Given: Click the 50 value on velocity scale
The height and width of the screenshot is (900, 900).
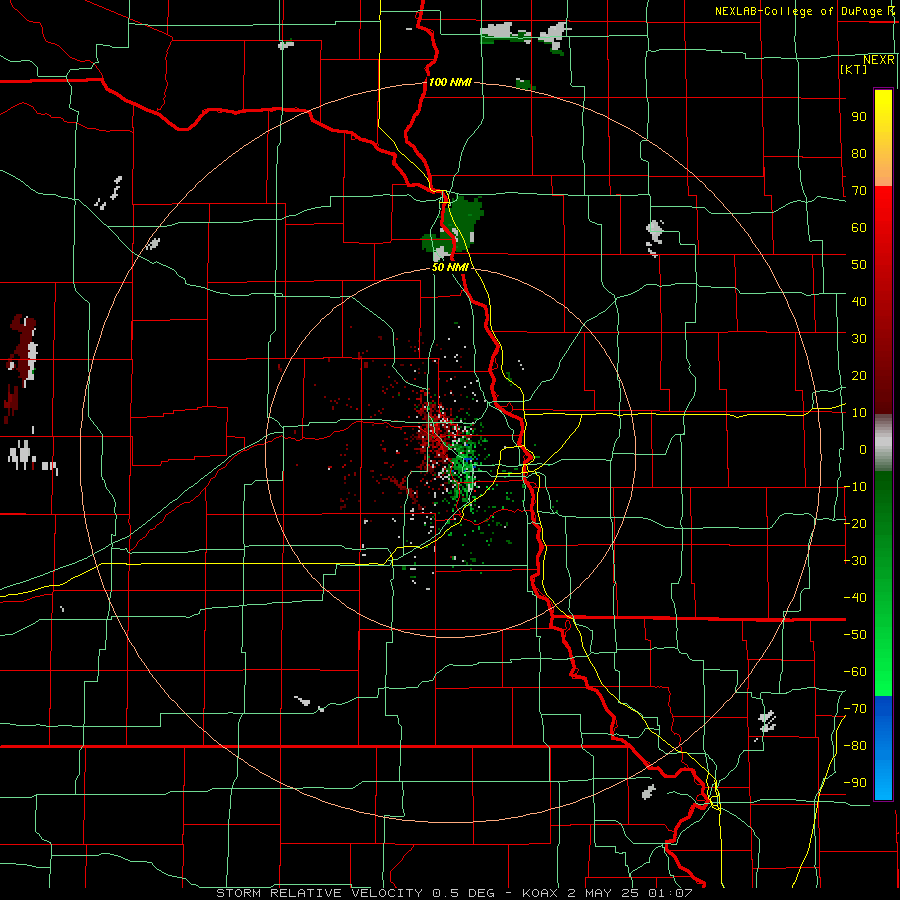Looking at the screenshot, I should click(859, 265).
